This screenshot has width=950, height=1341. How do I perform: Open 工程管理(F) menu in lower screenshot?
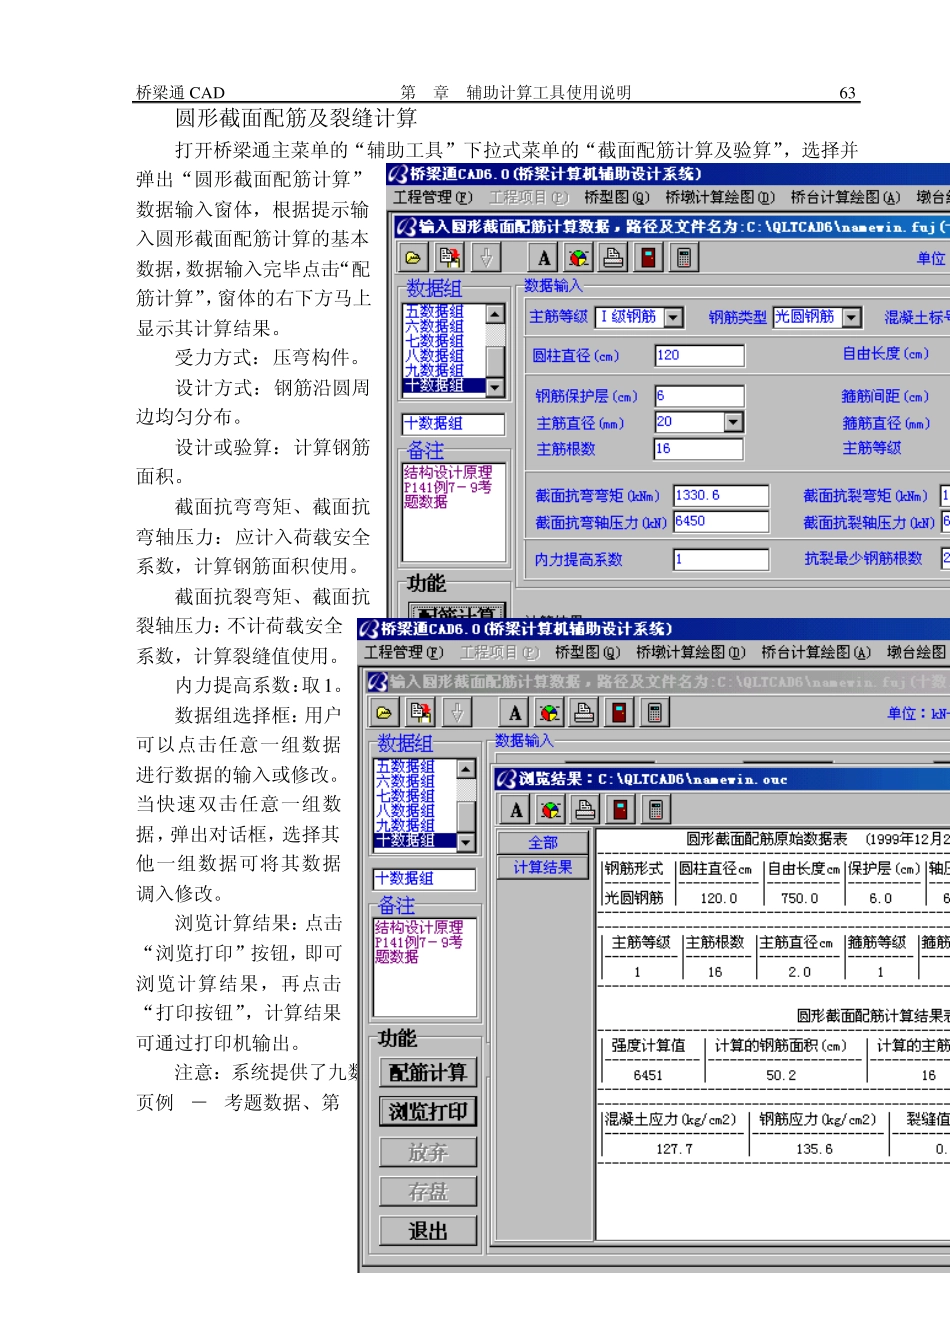pyautogui.click(x=403, y=652)
